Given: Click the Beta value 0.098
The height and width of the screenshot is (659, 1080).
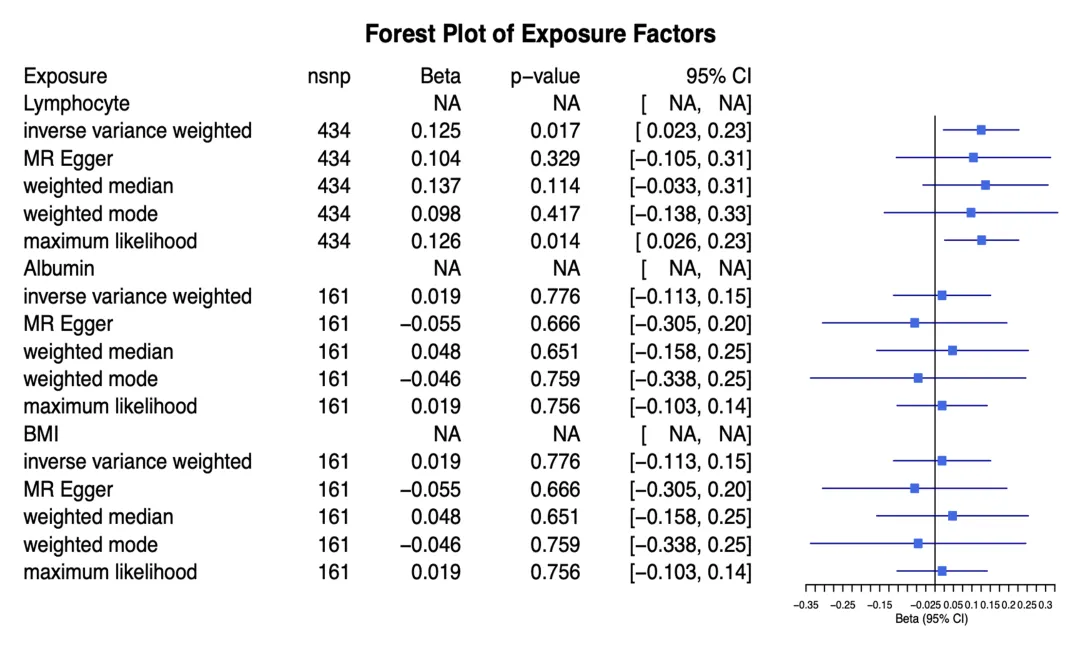Looking at the screenshot, I should tap(436, 214).
